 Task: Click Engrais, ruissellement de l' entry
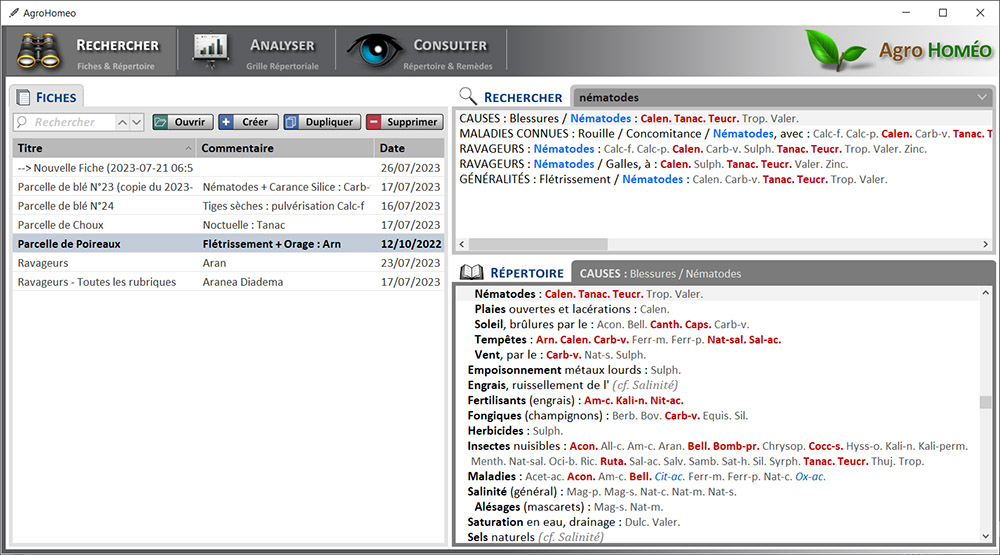[573, 385]
